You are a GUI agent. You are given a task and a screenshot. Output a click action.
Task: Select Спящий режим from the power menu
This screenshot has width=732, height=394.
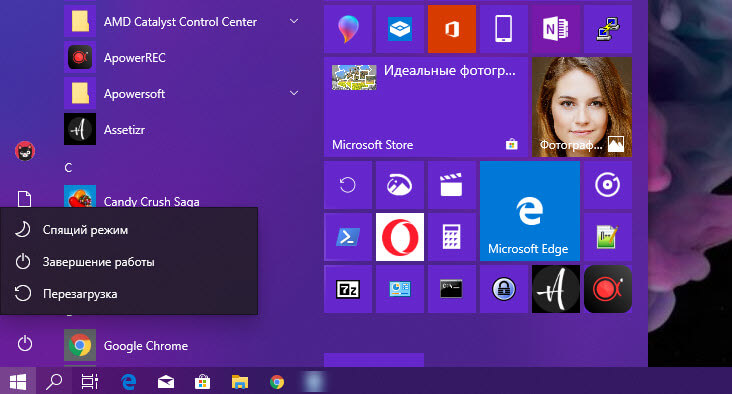pos(129,230)
